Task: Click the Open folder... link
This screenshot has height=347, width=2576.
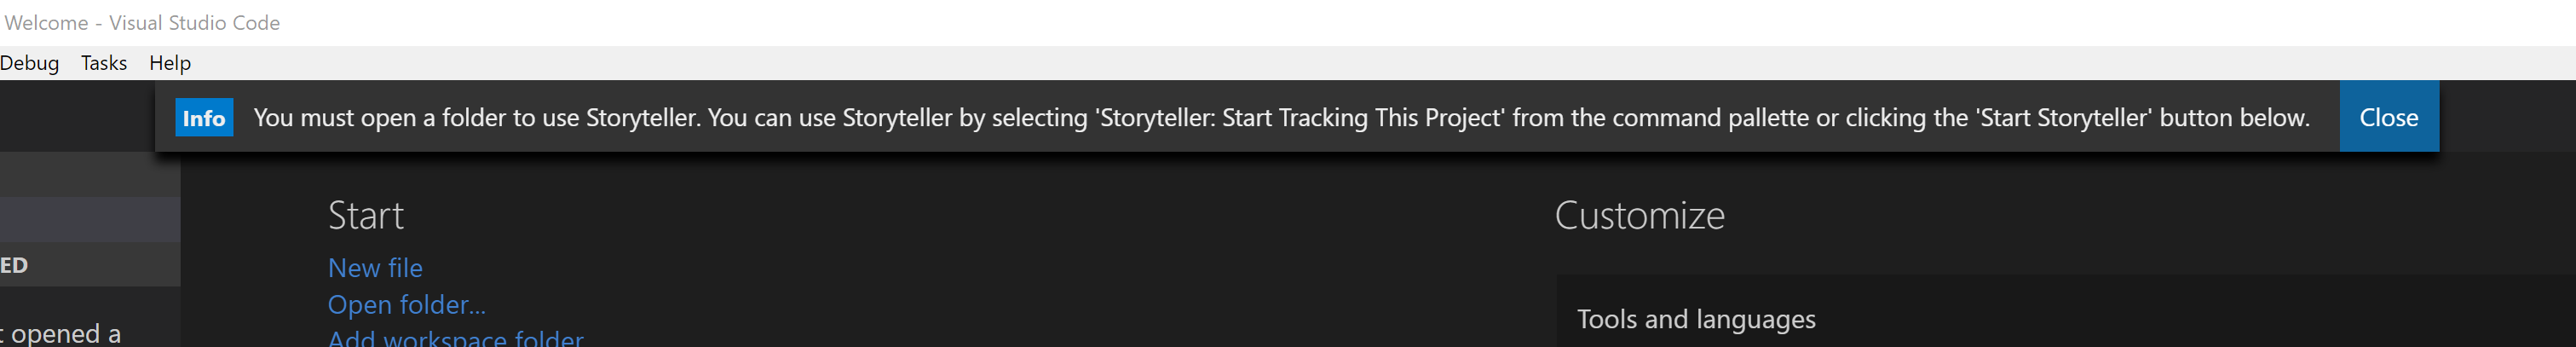Action: (x=407, y=304)
